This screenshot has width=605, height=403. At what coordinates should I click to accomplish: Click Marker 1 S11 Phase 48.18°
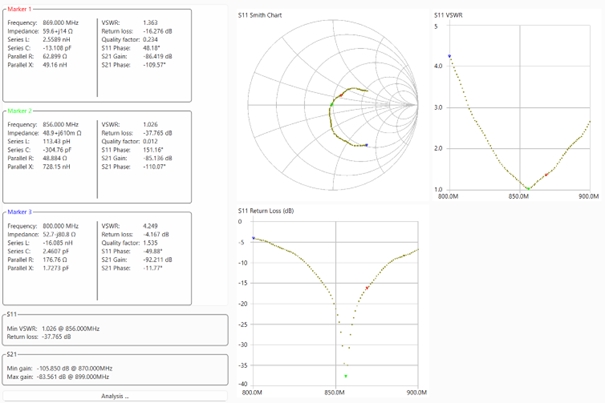[152, 48]
